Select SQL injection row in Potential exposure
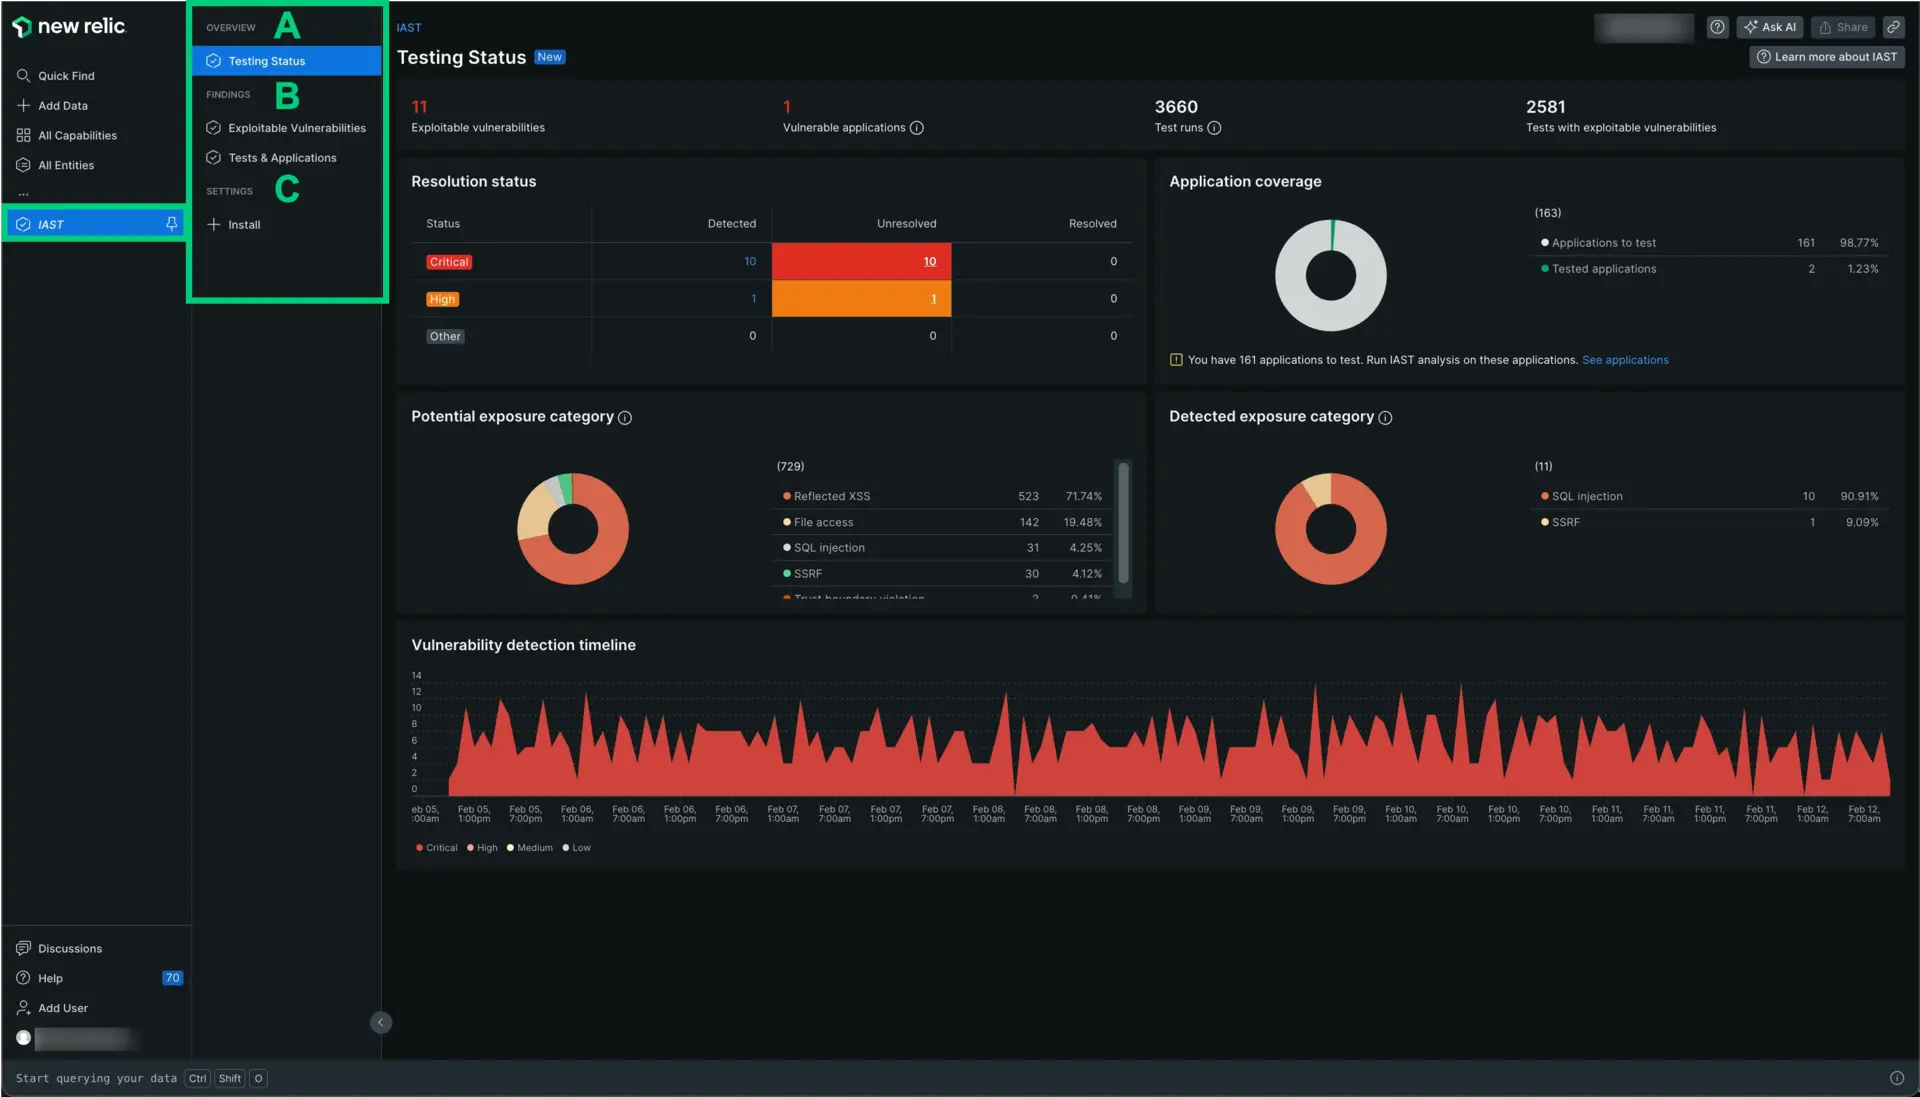1920x1097 pixels. pos(941,548)
